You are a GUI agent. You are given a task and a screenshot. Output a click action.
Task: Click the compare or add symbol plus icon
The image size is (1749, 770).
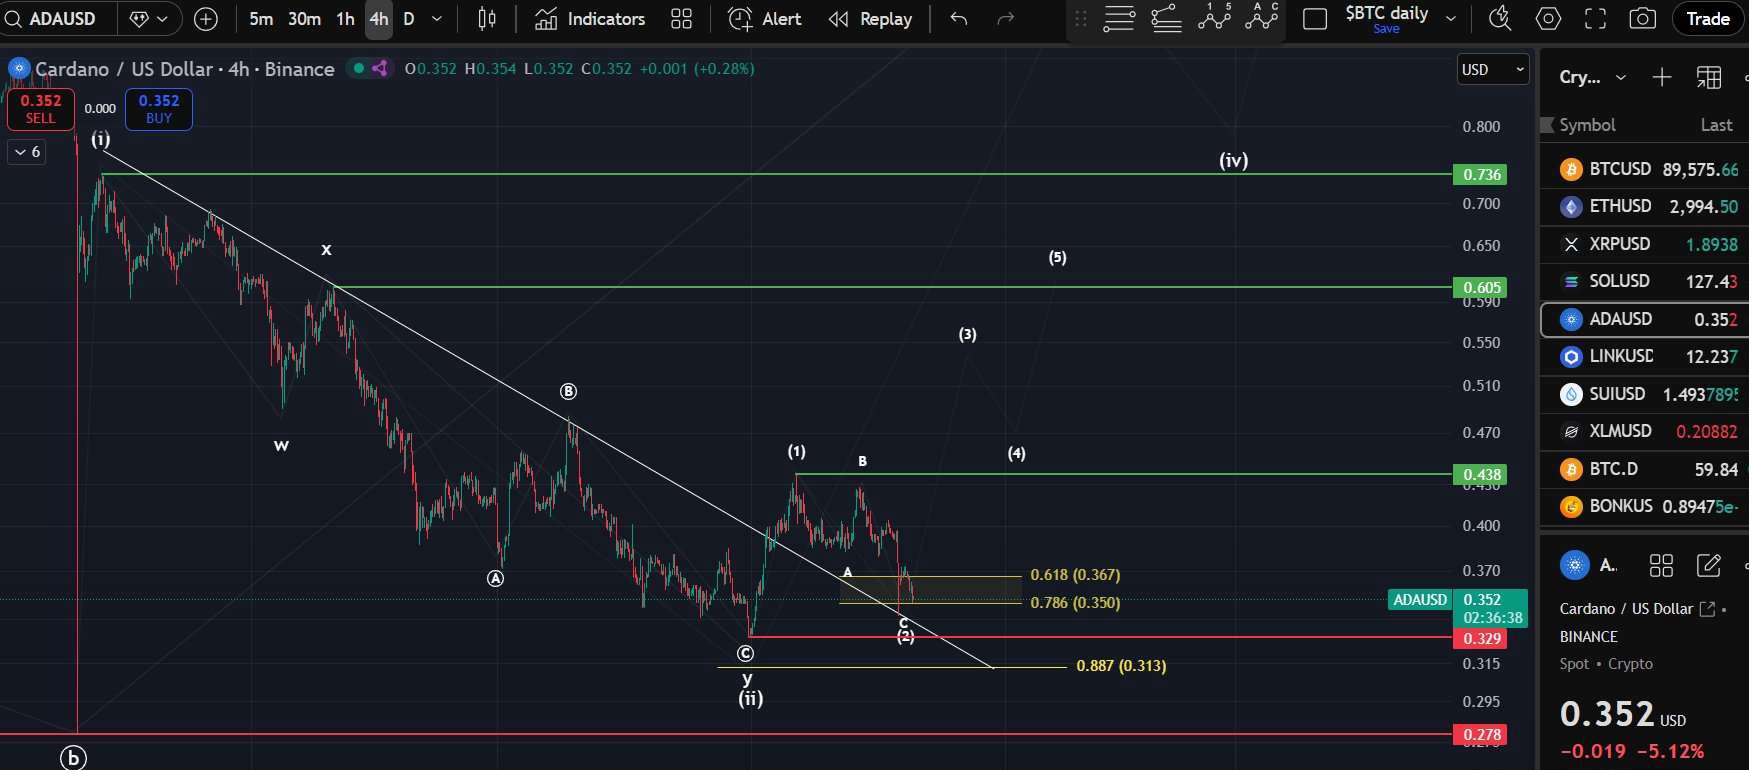tap(206, 19)
